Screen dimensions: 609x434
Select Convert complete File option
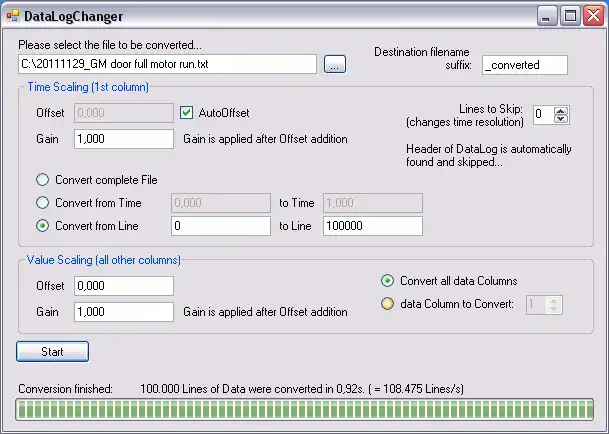point(42,180)
